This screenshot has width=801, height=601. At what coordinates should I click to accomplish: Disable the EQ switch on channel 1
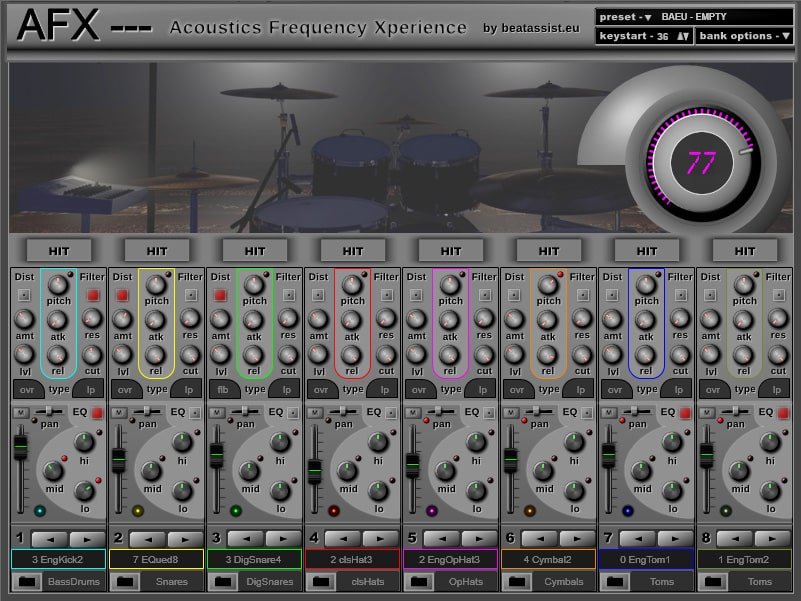(x=97, y=413)
